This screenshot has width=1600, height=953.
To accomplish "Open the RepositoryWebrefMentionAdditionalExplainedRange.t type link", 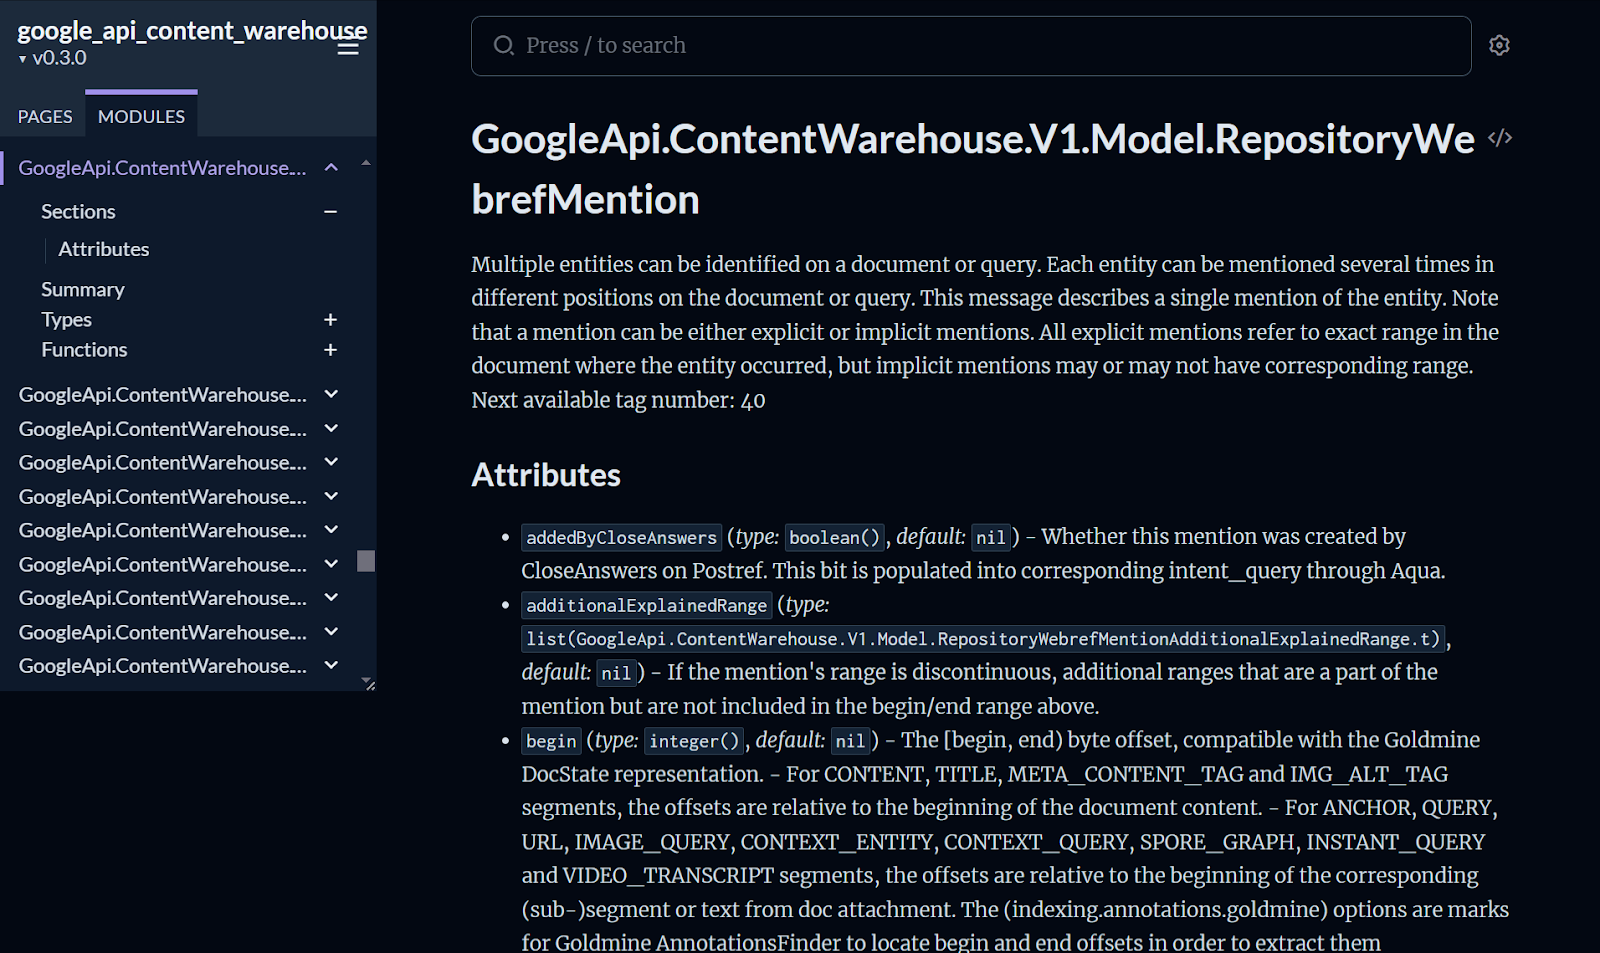I will (x=984, y=639).
